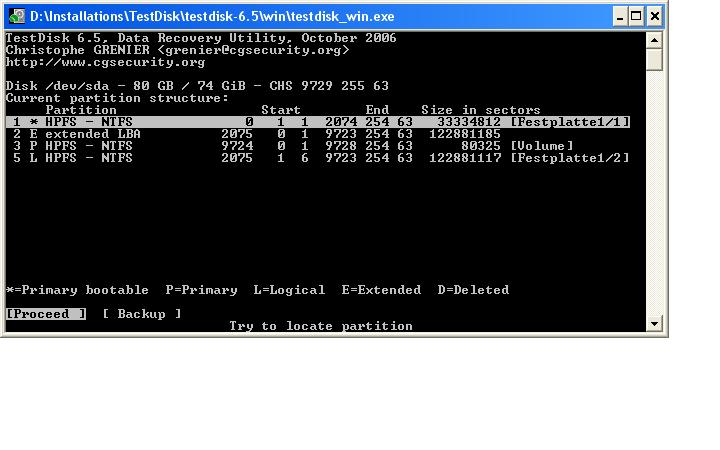This screenshot has width=720, height=450.
Task: Select logical partition row Festplatte1/2
Action: (321, 158)
